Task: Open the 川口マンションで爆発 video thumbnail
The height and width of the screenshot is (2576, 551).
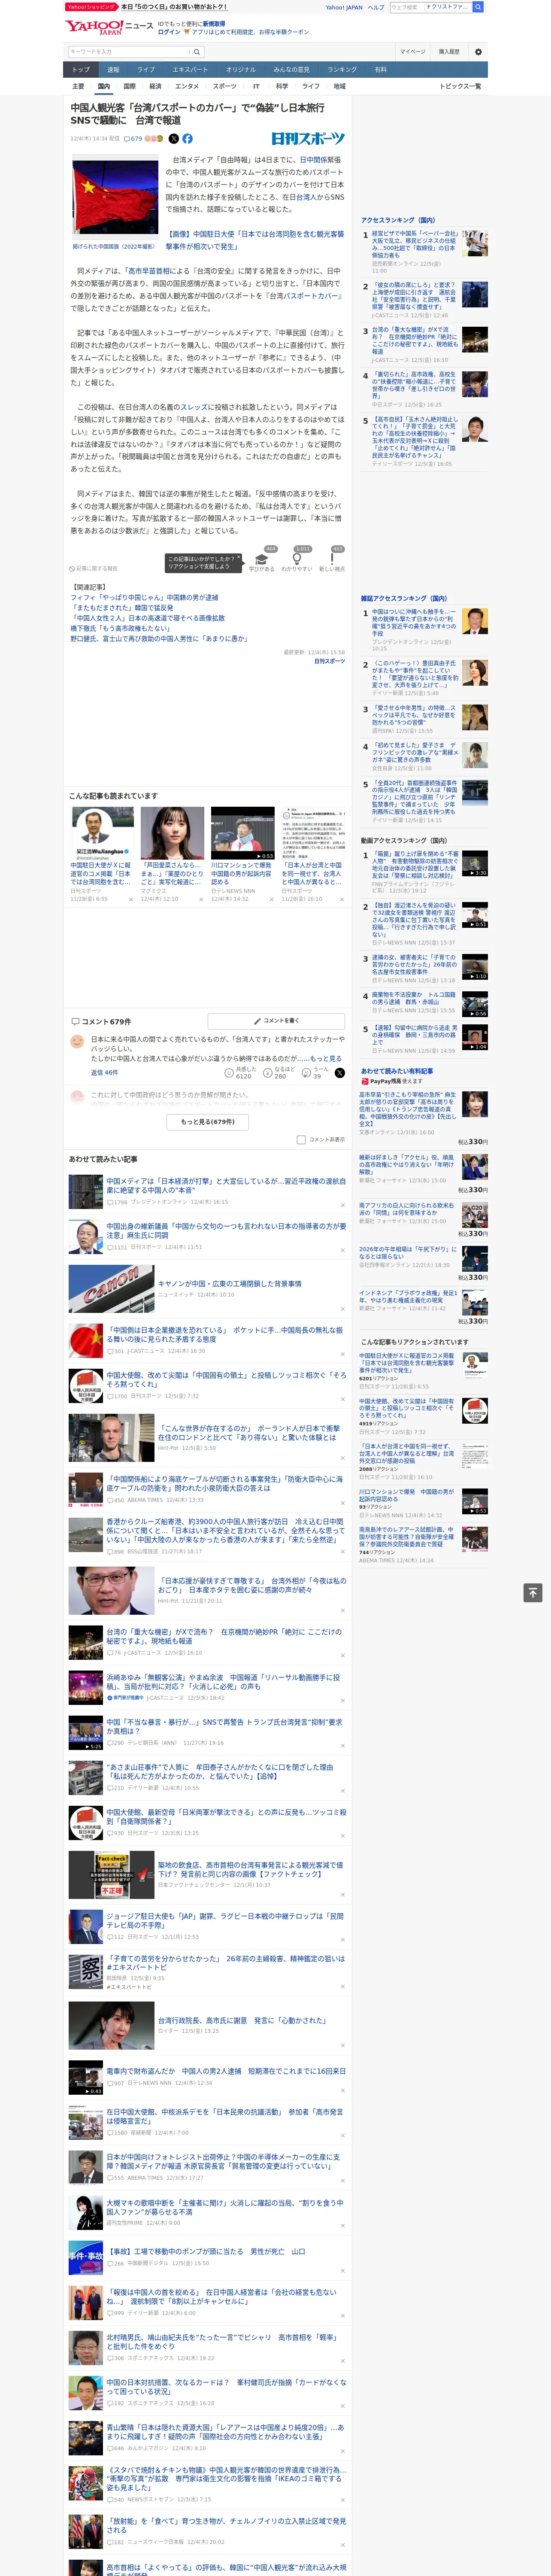Action: point(242,833)
